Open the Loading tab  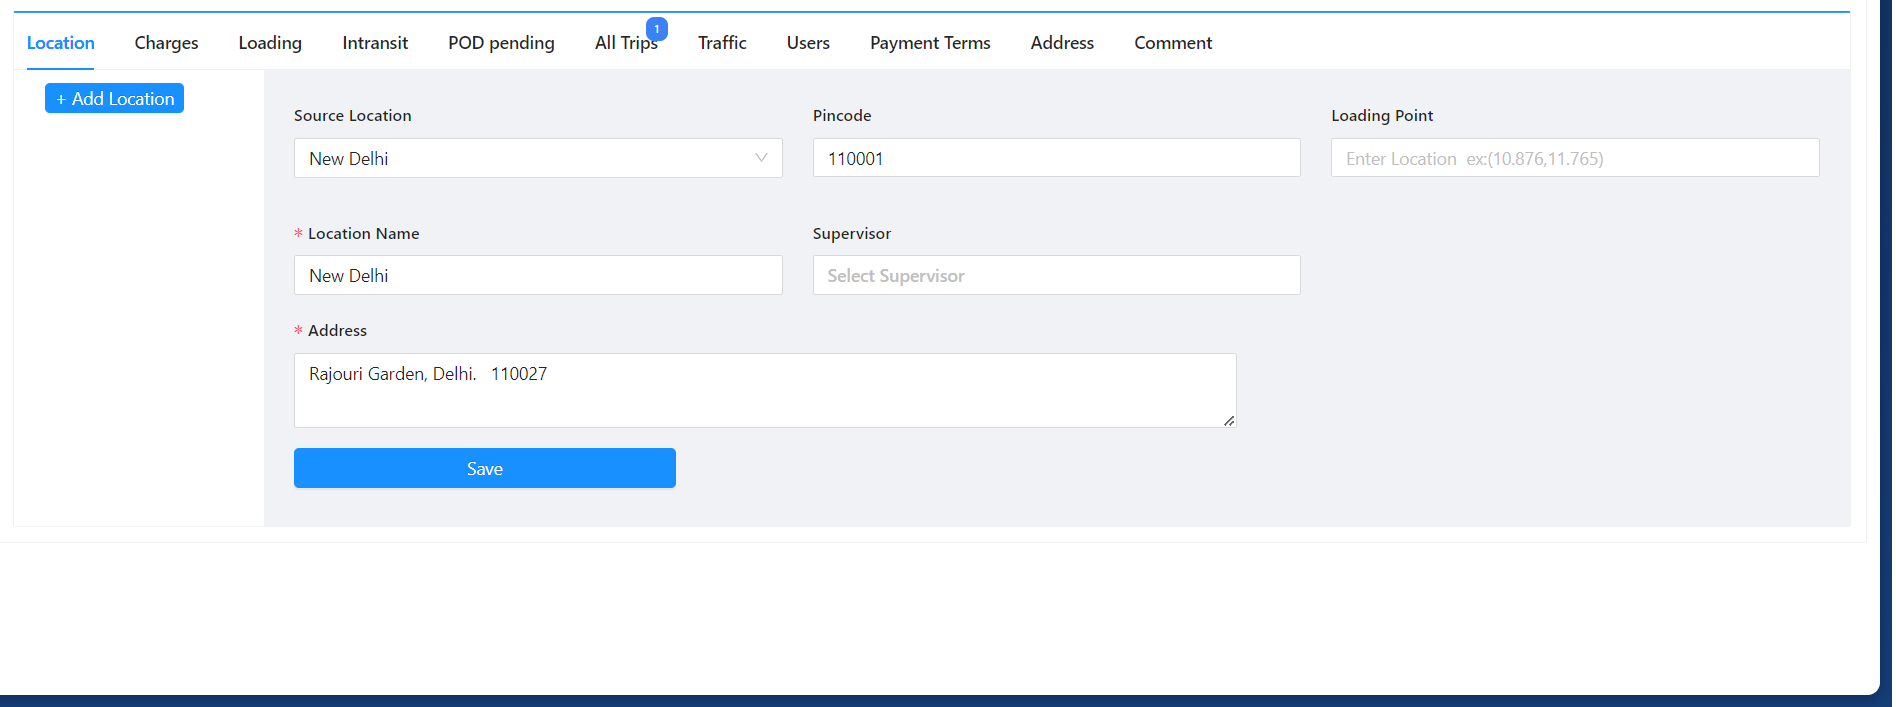click(270, 43)
